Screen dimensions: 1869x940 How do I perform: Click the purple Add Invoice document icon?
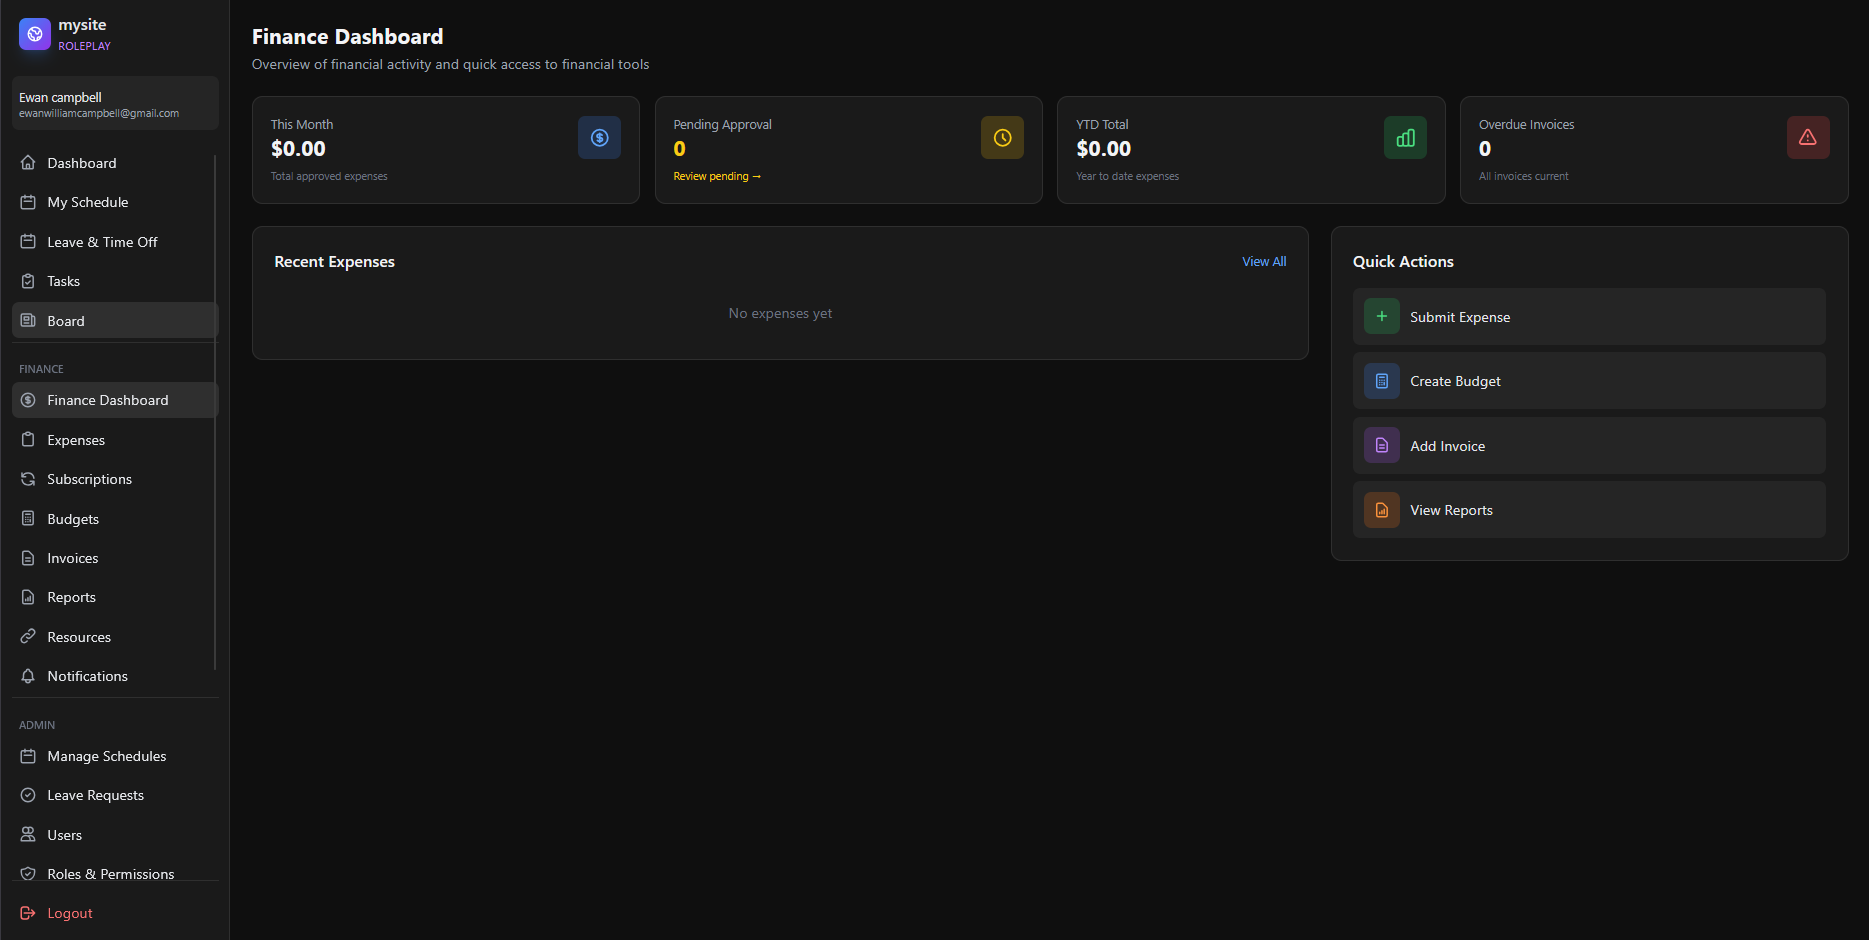point(1382,446)
